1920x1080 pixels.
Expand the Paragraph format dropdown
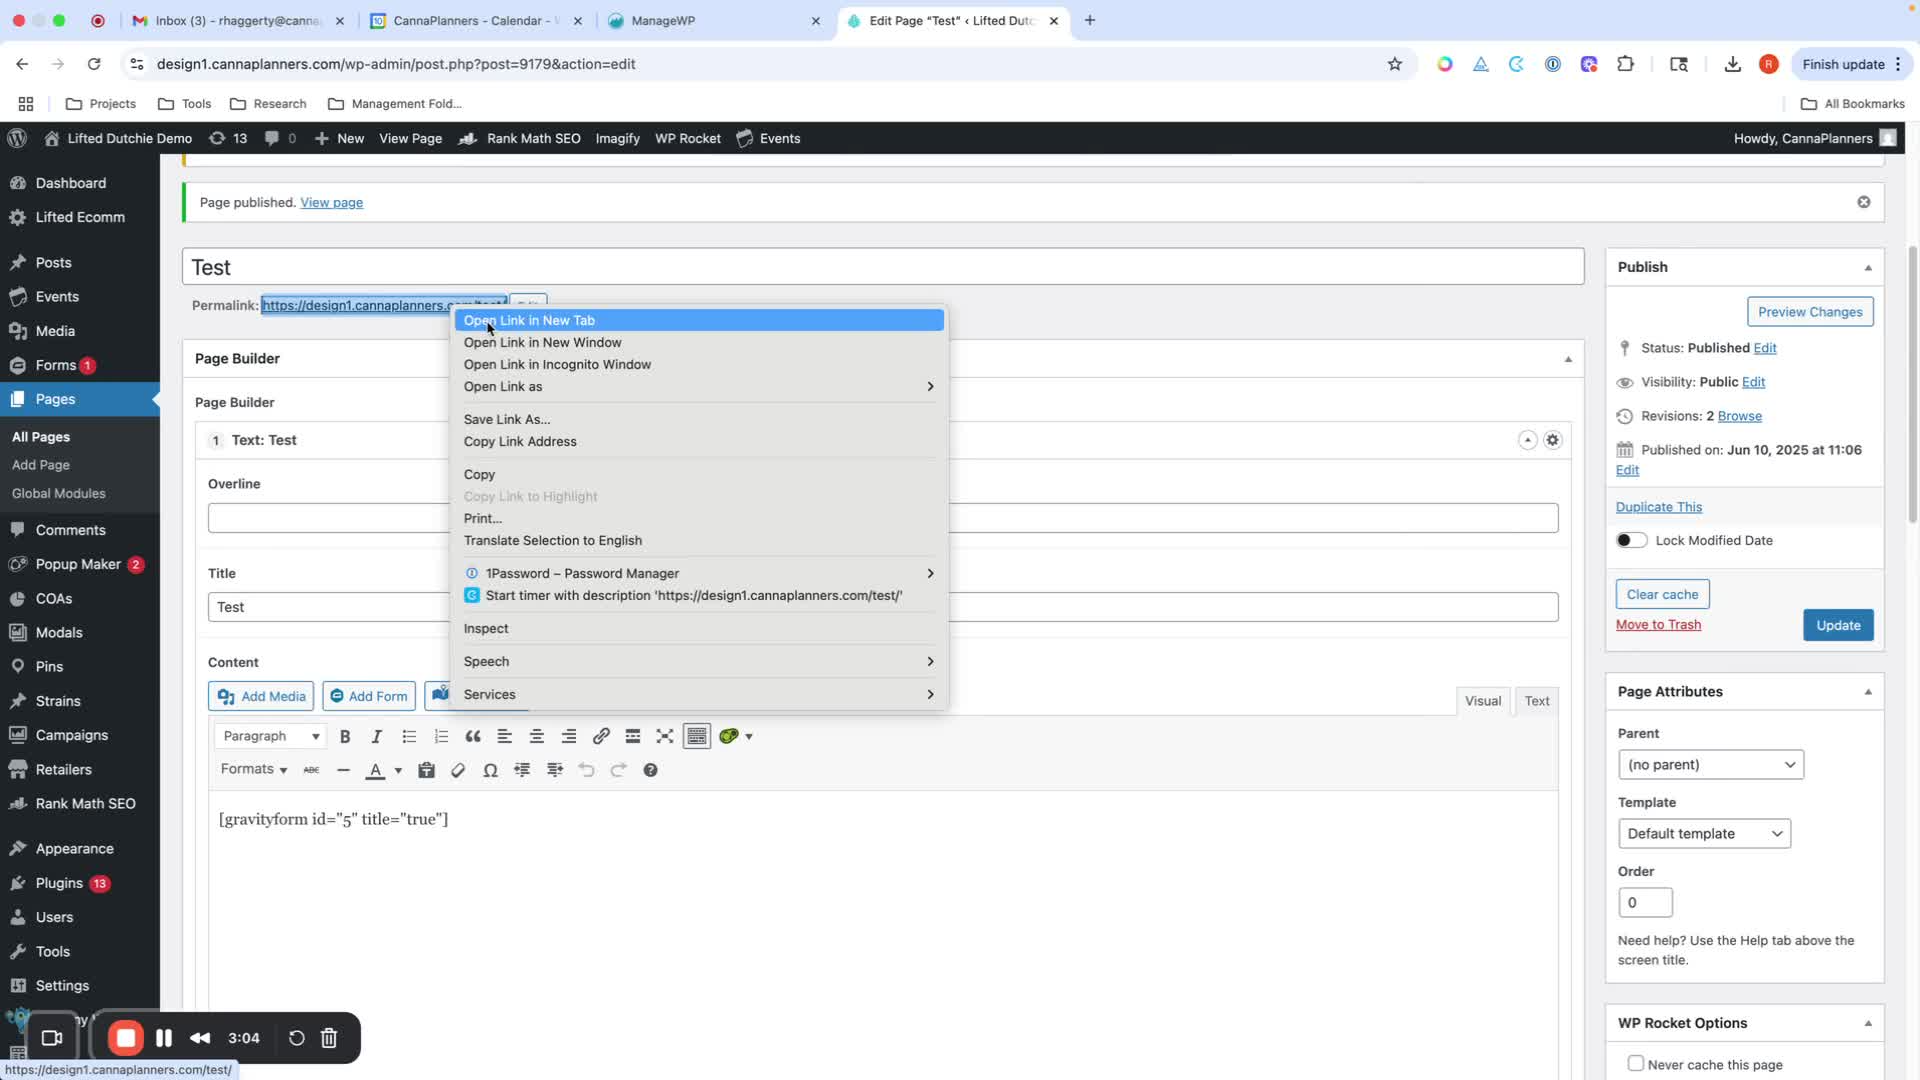click(x=271, y=736)
